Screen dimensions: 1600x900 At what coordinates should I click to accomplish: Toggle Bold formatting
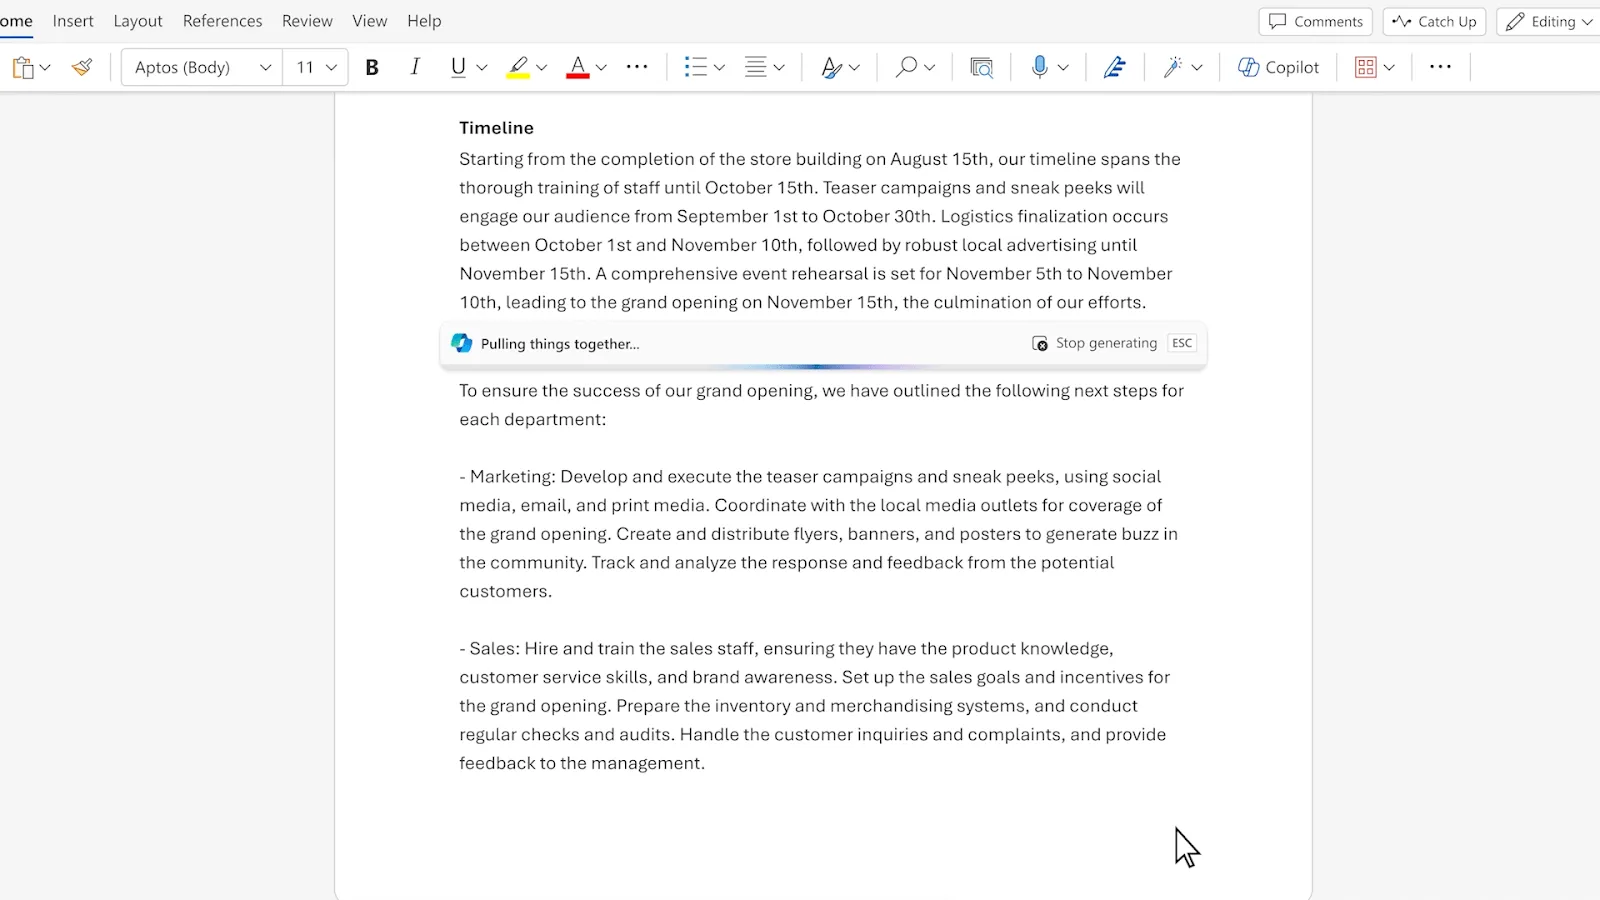372,67
